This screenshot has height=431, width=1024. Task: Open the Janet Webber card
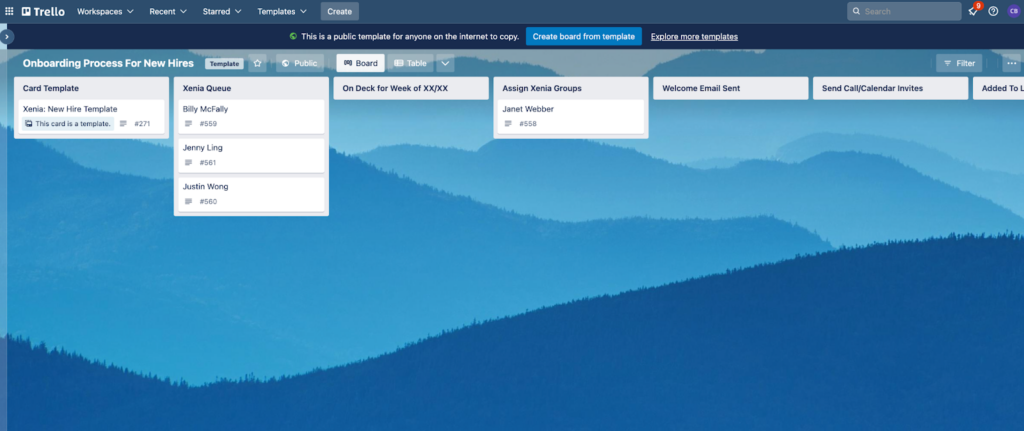pos(571,116)
